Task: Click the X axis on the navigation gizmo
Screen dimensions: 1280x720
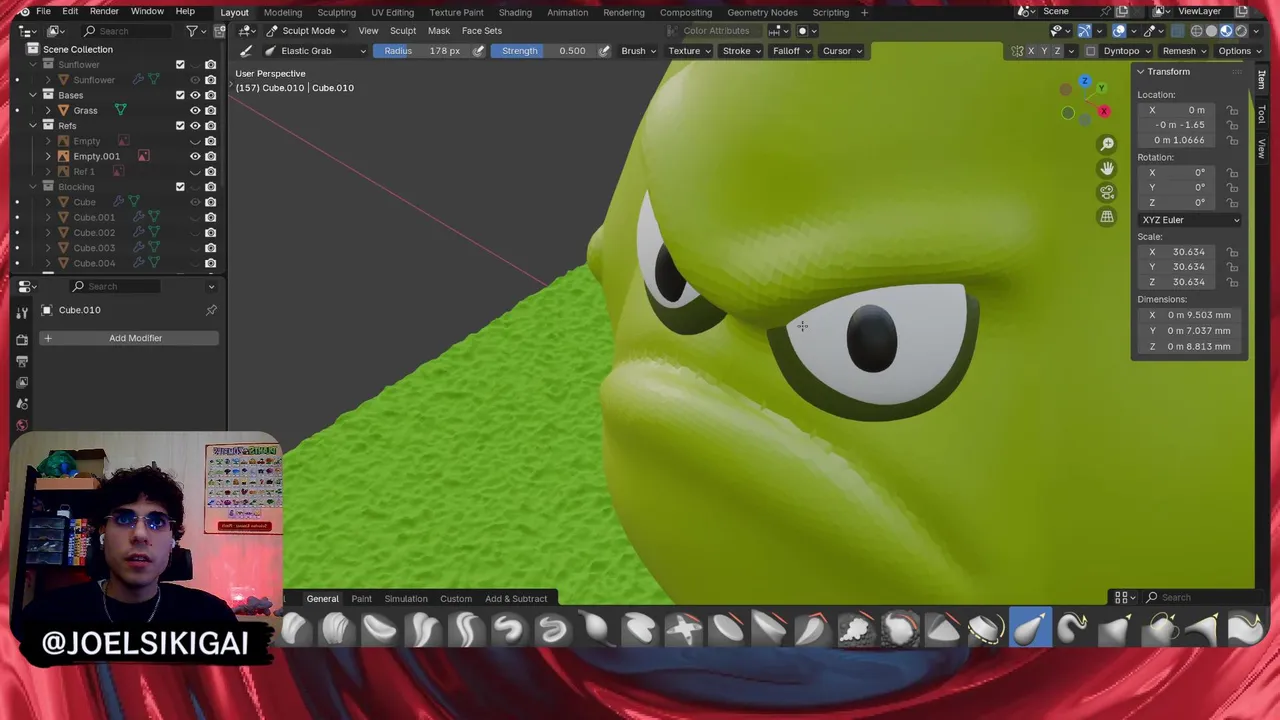Action: (x=1103, y=112)
